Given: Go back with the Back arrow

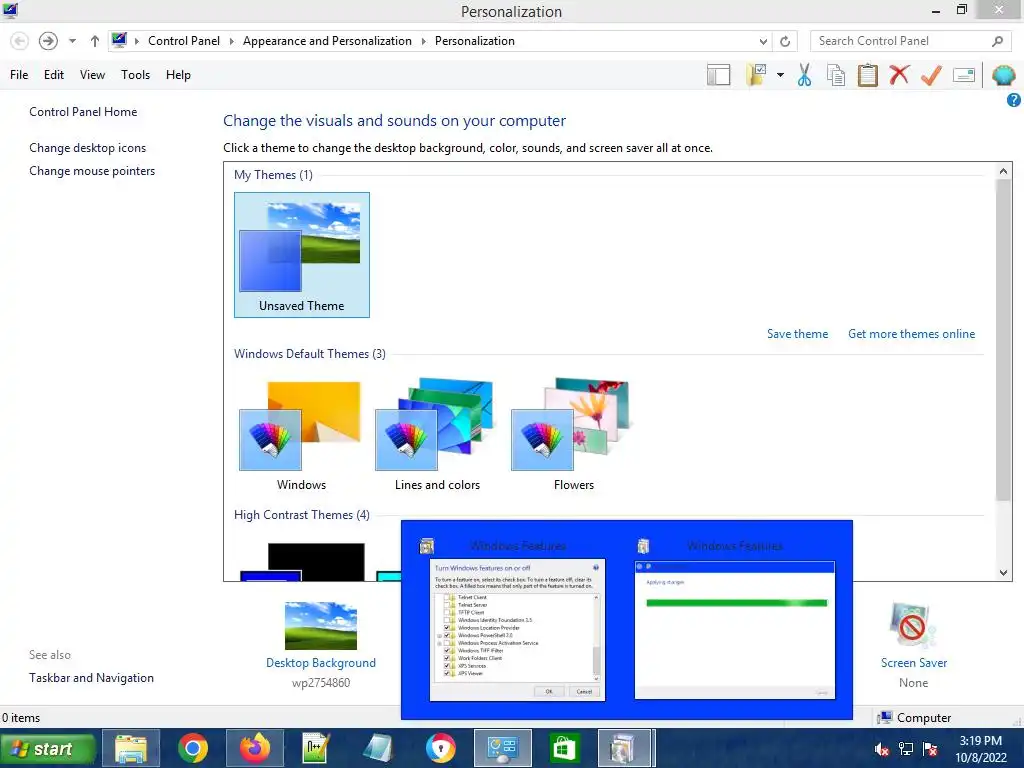Looking at the screenshot, I should (20, 41).
